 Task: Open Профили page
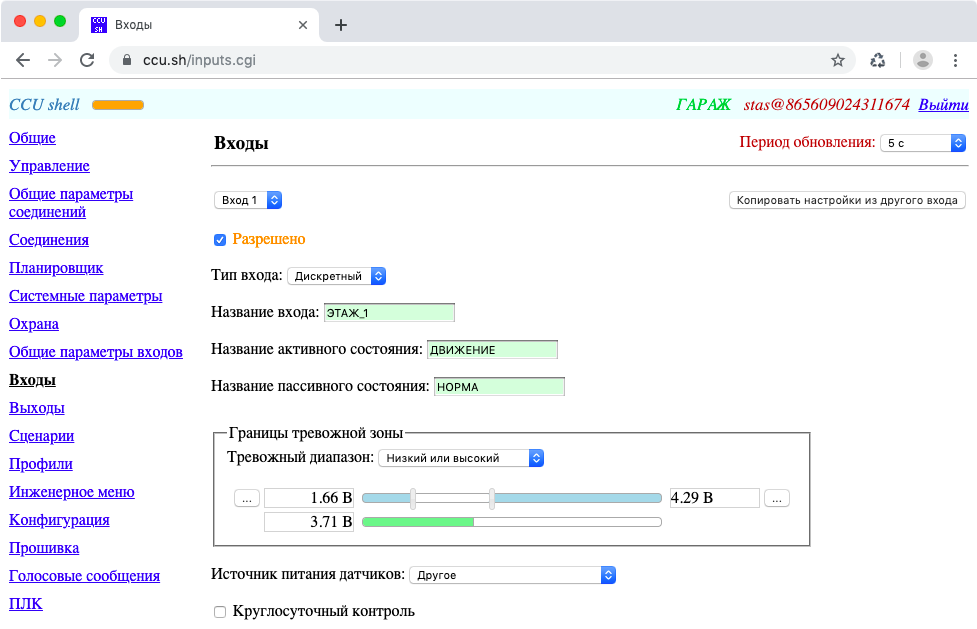[x=41, y=464]
